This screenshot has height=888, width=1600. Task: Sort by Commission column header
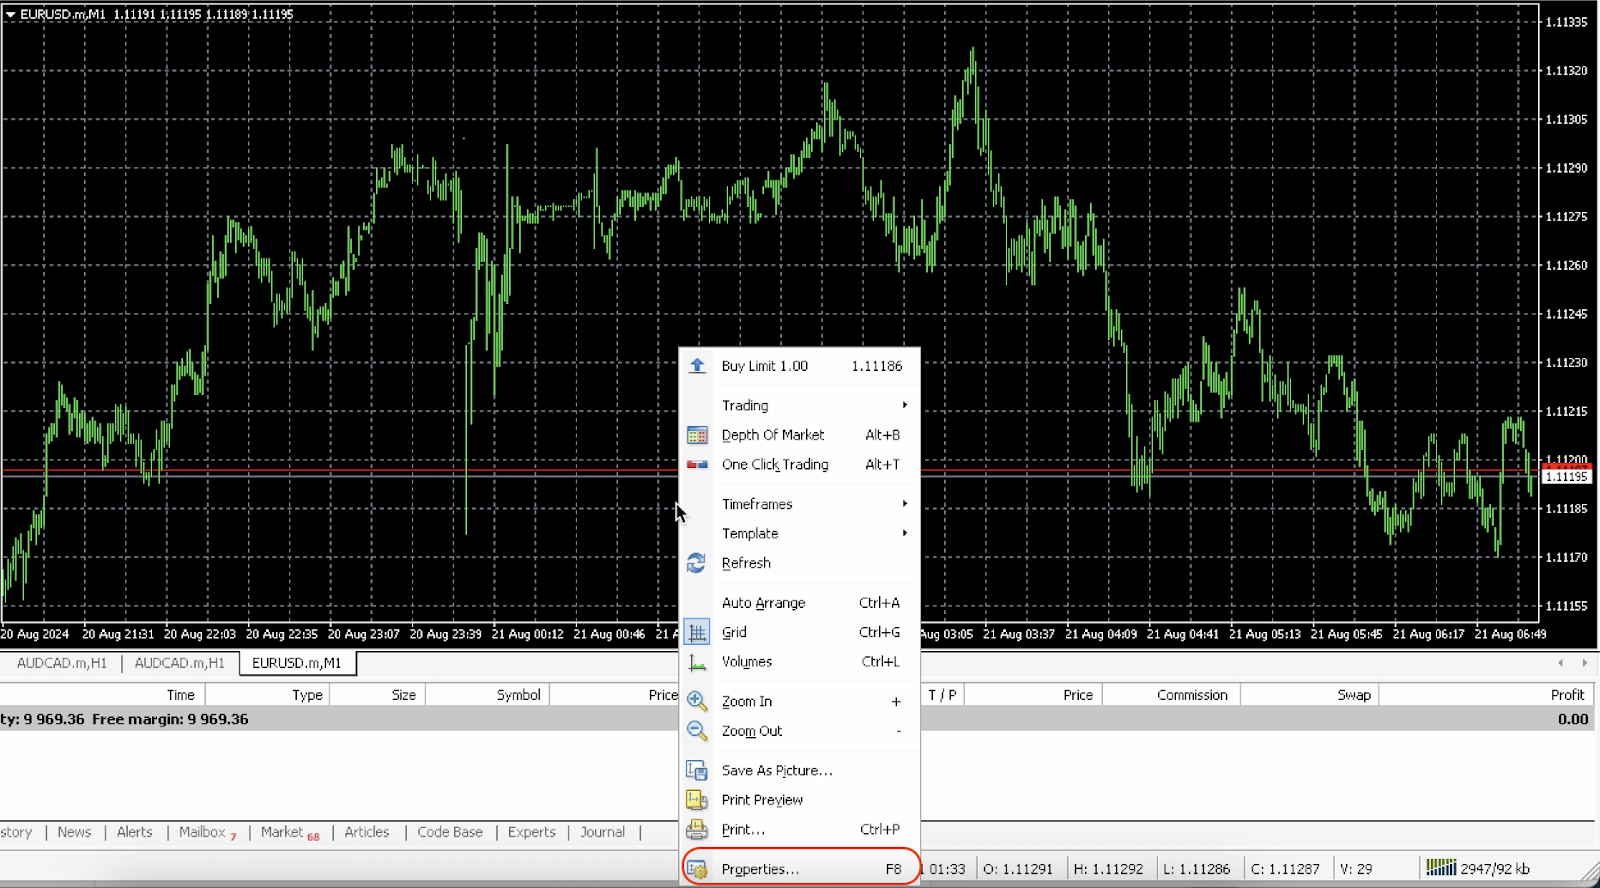[1172, 695]
